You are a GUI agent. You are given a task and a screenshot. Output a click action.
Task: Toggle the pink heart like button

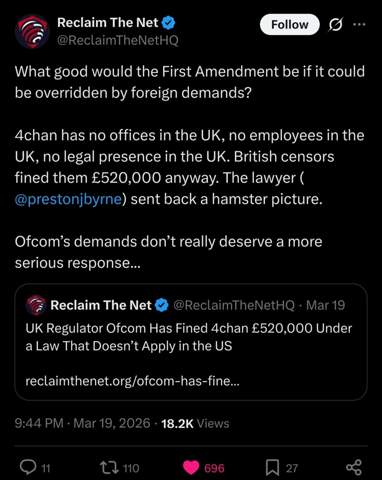(x=191, y=468)
